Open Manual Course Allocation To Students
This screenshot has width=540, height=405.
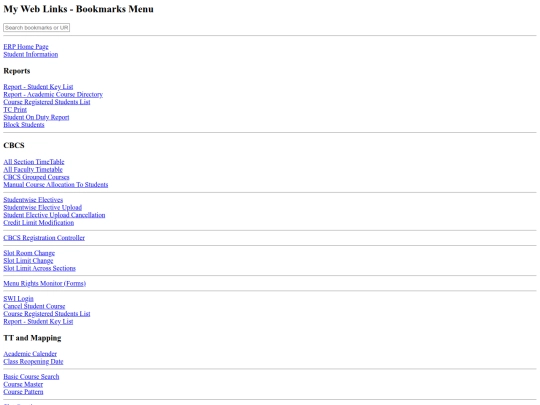coord(56,185)
